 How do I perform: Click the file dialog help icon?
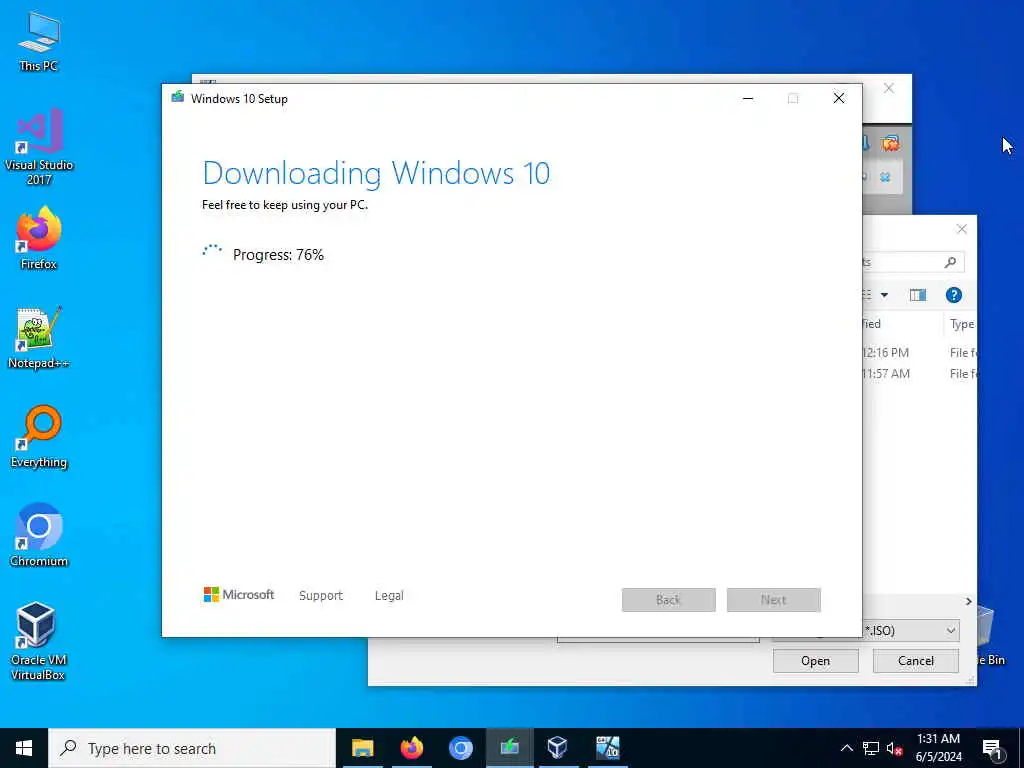[953, 295]
